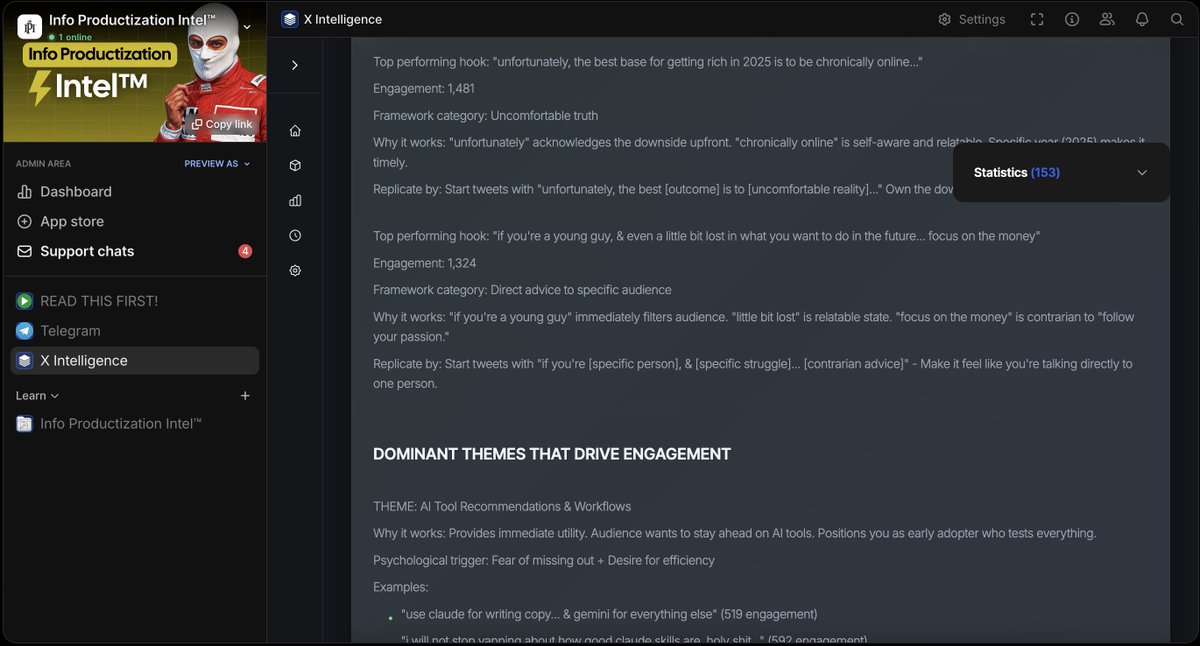
Task: Click the banner image with the racing driver
Action: (x=134, y=72)
